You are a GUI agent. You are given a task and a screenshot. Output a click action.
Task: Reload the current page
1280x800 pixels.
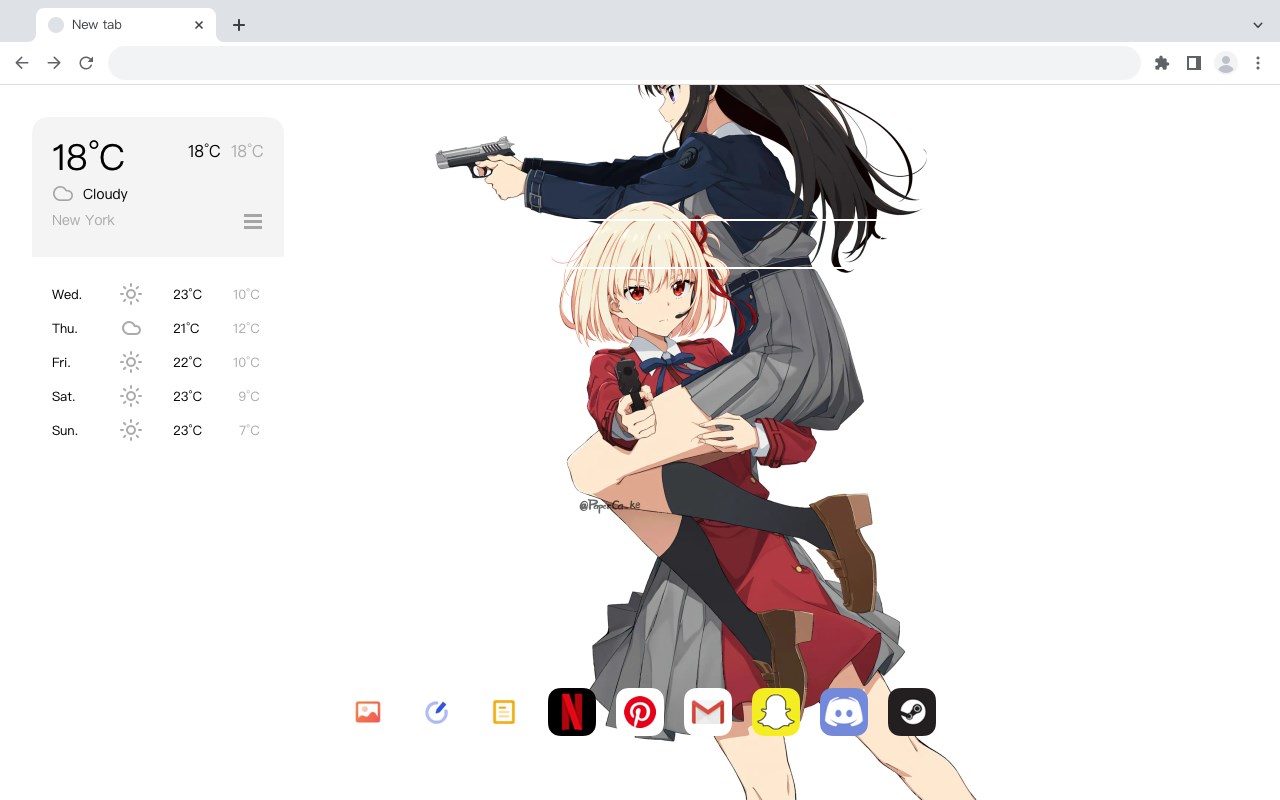86,63
